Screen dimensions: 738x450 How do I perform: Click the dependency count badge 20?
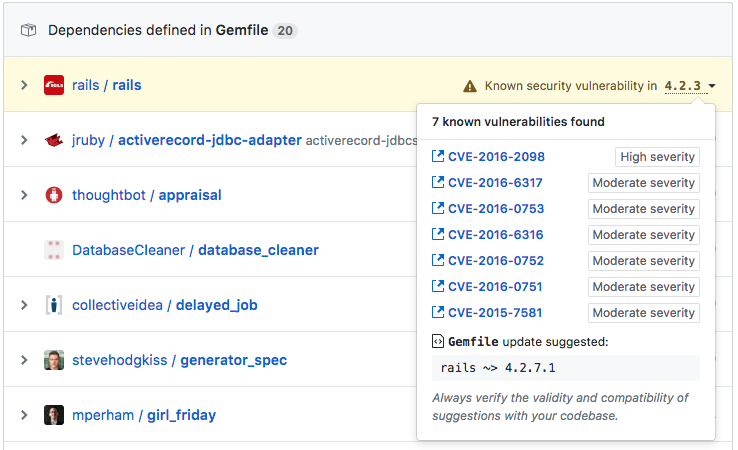[x=285, y=31]
